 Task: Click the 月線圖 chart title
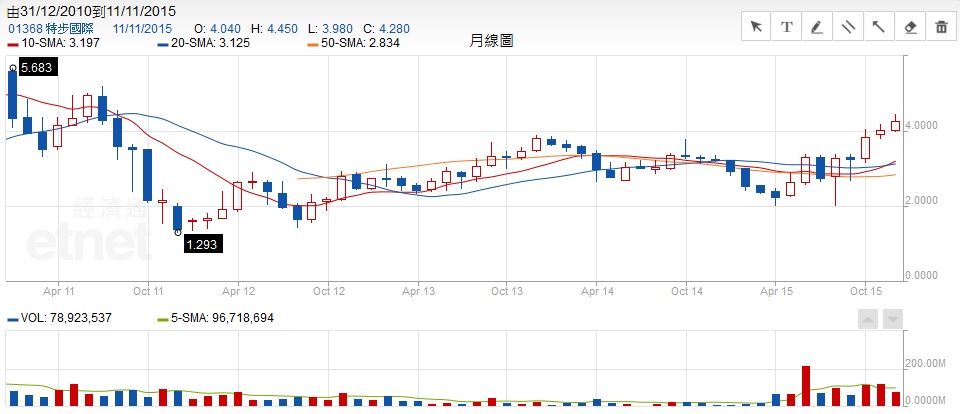click(x=491, y=41)
